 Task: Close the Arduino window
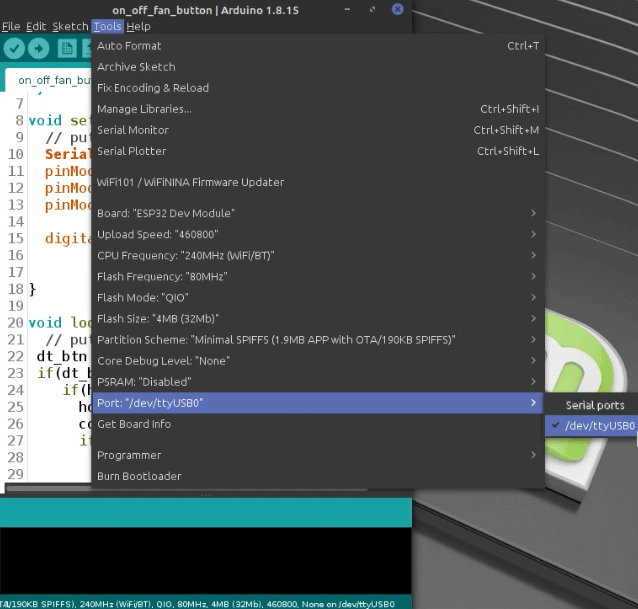(x=398, y=9)
